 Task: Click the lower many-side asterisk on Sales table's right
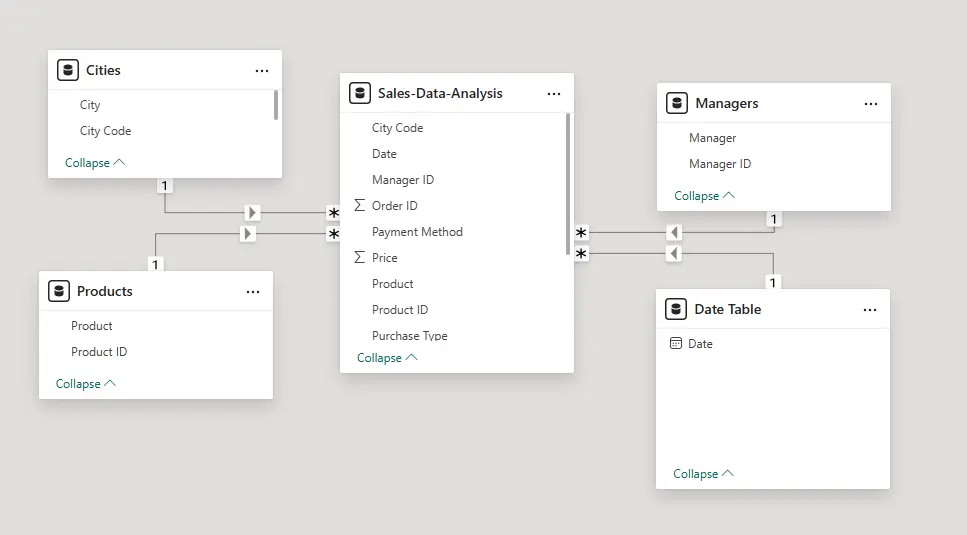click(x=581, y=253)
